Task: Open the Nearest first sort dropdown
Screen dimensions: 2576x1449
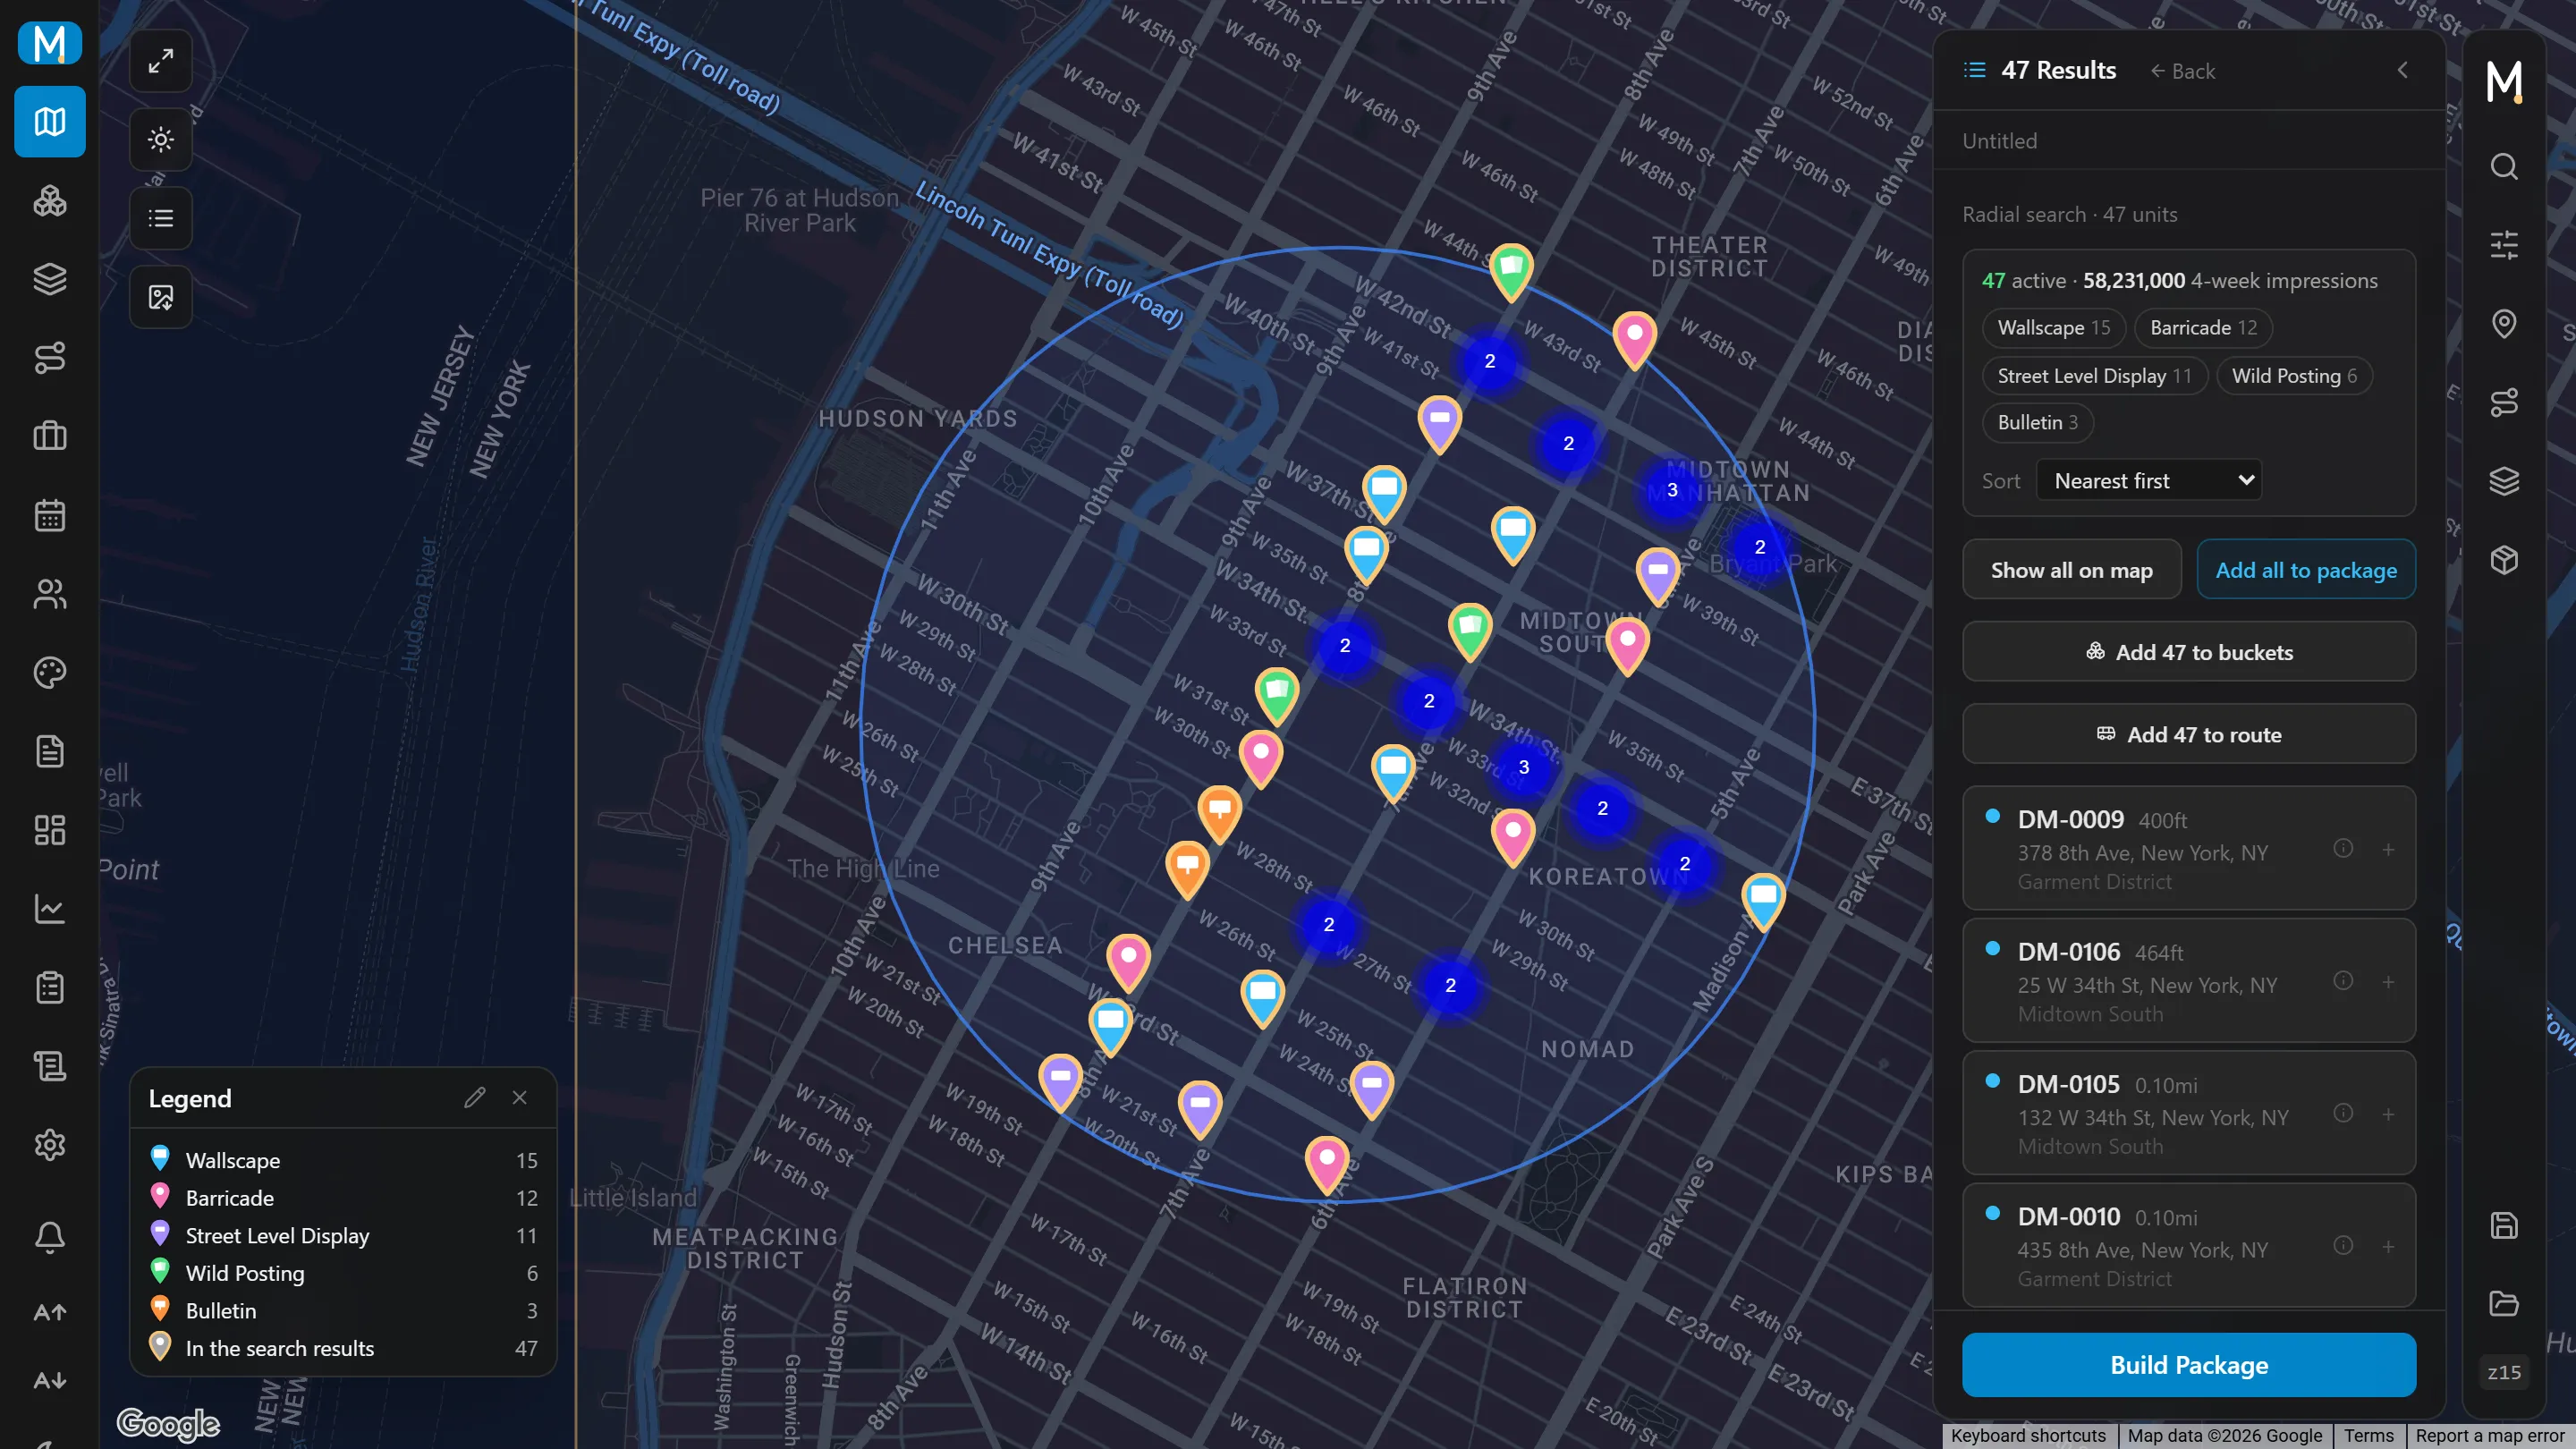Action: 2148,481
